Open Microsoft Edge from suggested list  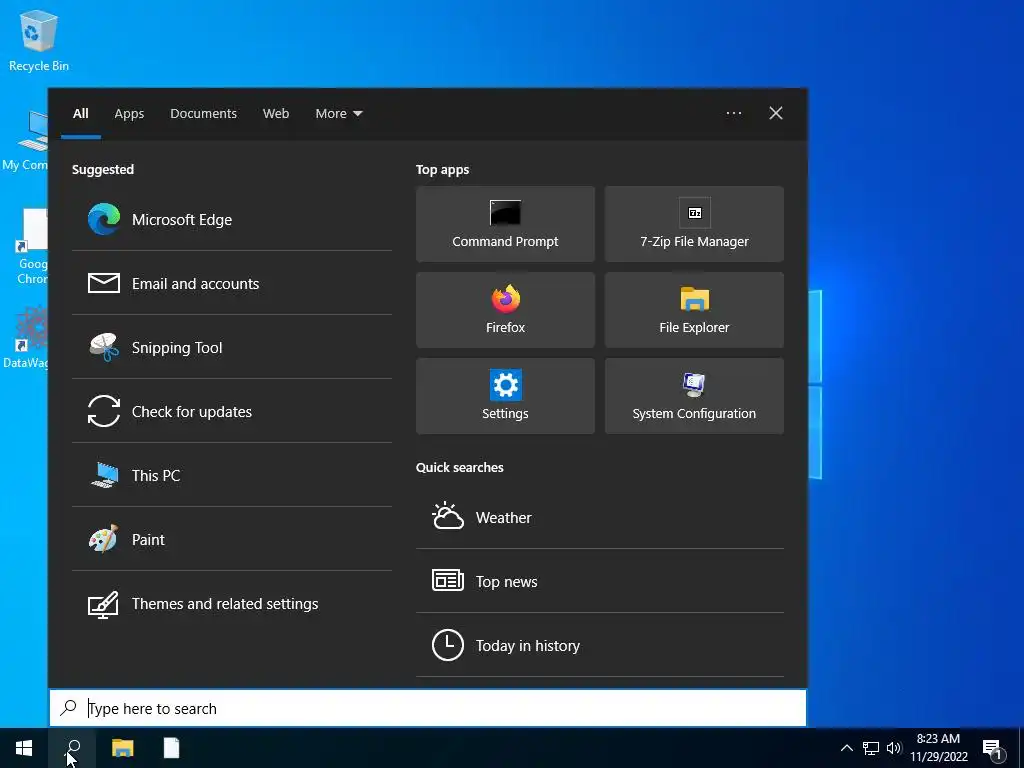[x=232, y=219]
